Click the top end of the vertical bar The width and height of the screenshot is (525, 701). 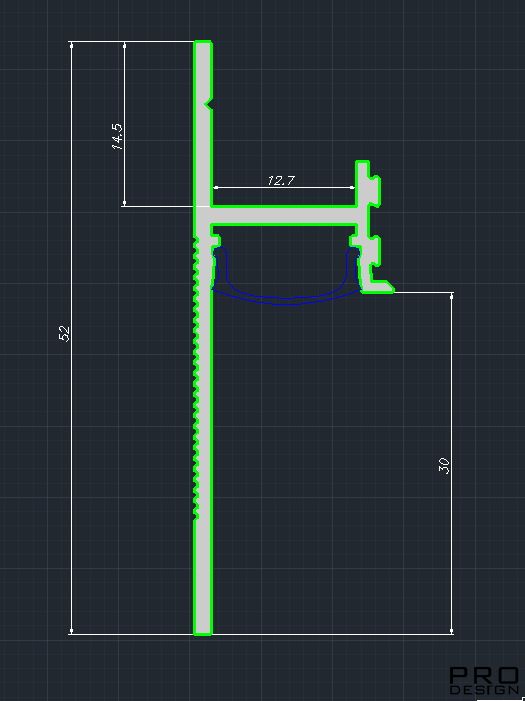[203, 44]
